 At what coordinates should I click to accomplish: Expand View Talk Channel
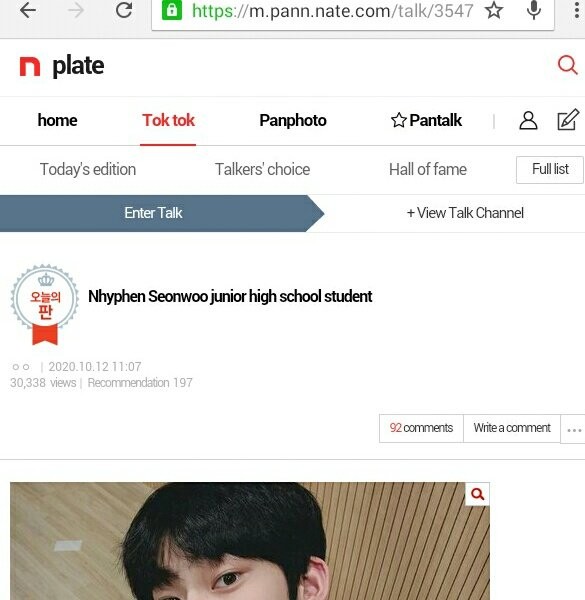(465, 213)
